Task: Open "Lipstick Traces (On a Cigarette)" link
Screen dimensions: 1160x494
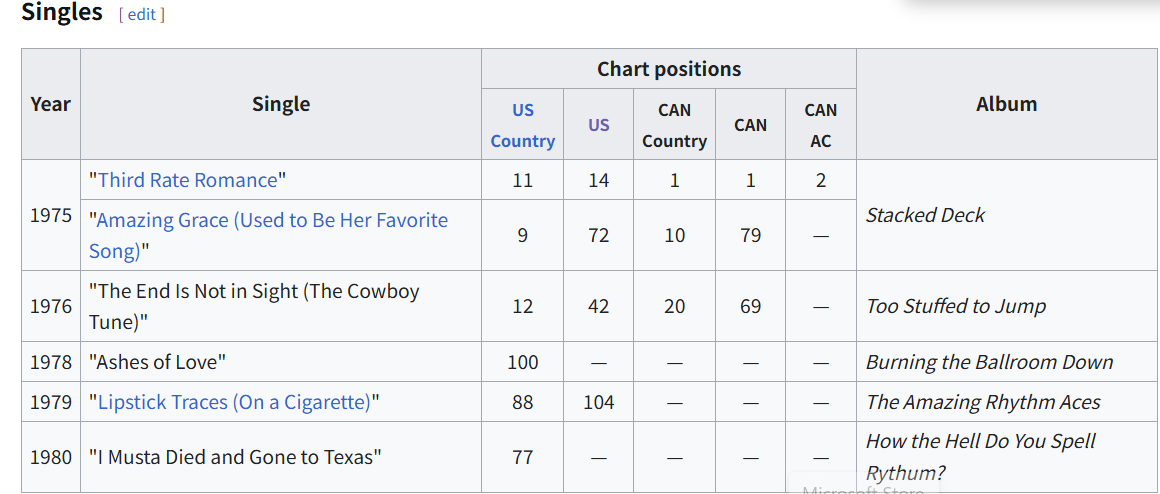Action: pyautogui.click(x=234, y=402)
